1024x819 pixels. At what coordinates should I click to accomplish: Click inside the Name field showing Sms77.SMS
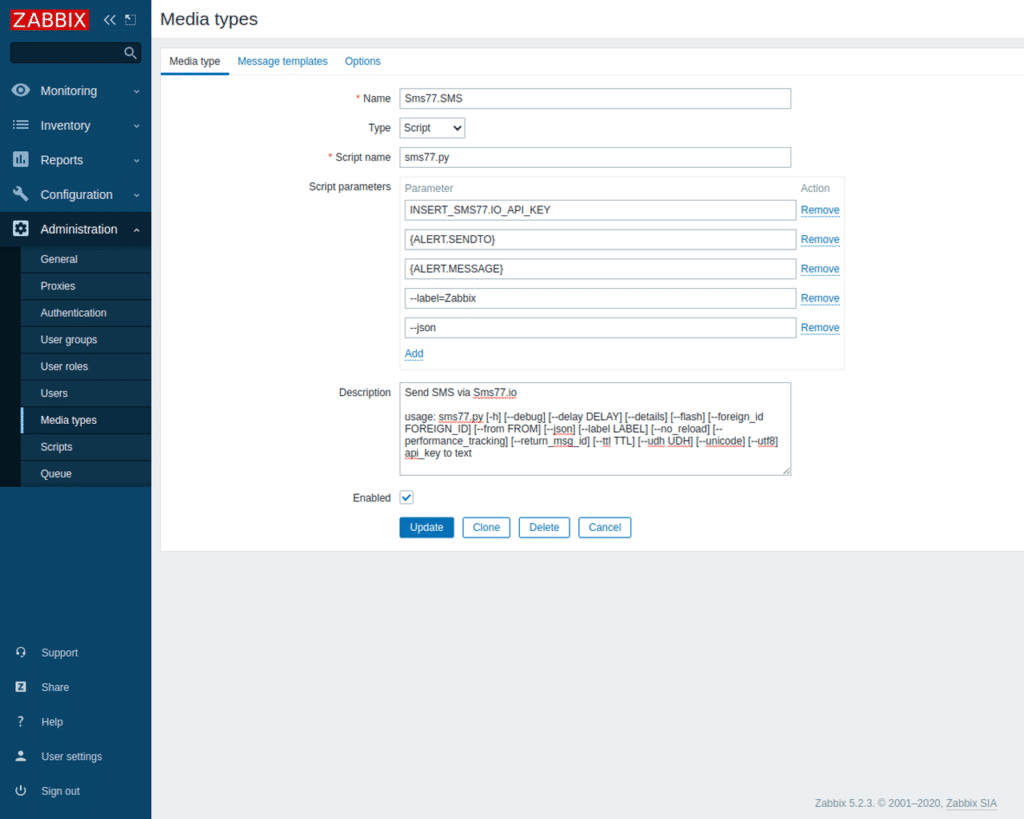[x=595, y=98]
